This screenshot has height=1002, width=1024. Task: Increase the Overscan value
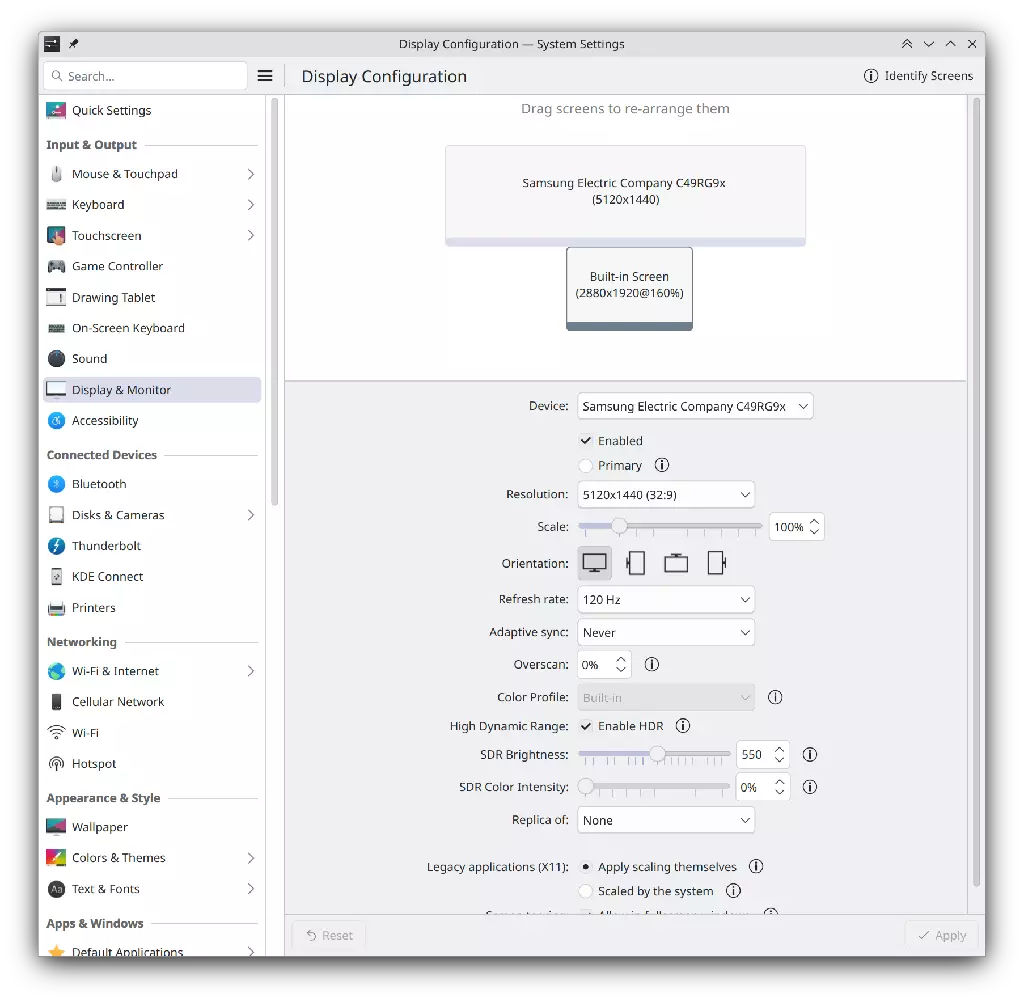(x=621, y=659)
